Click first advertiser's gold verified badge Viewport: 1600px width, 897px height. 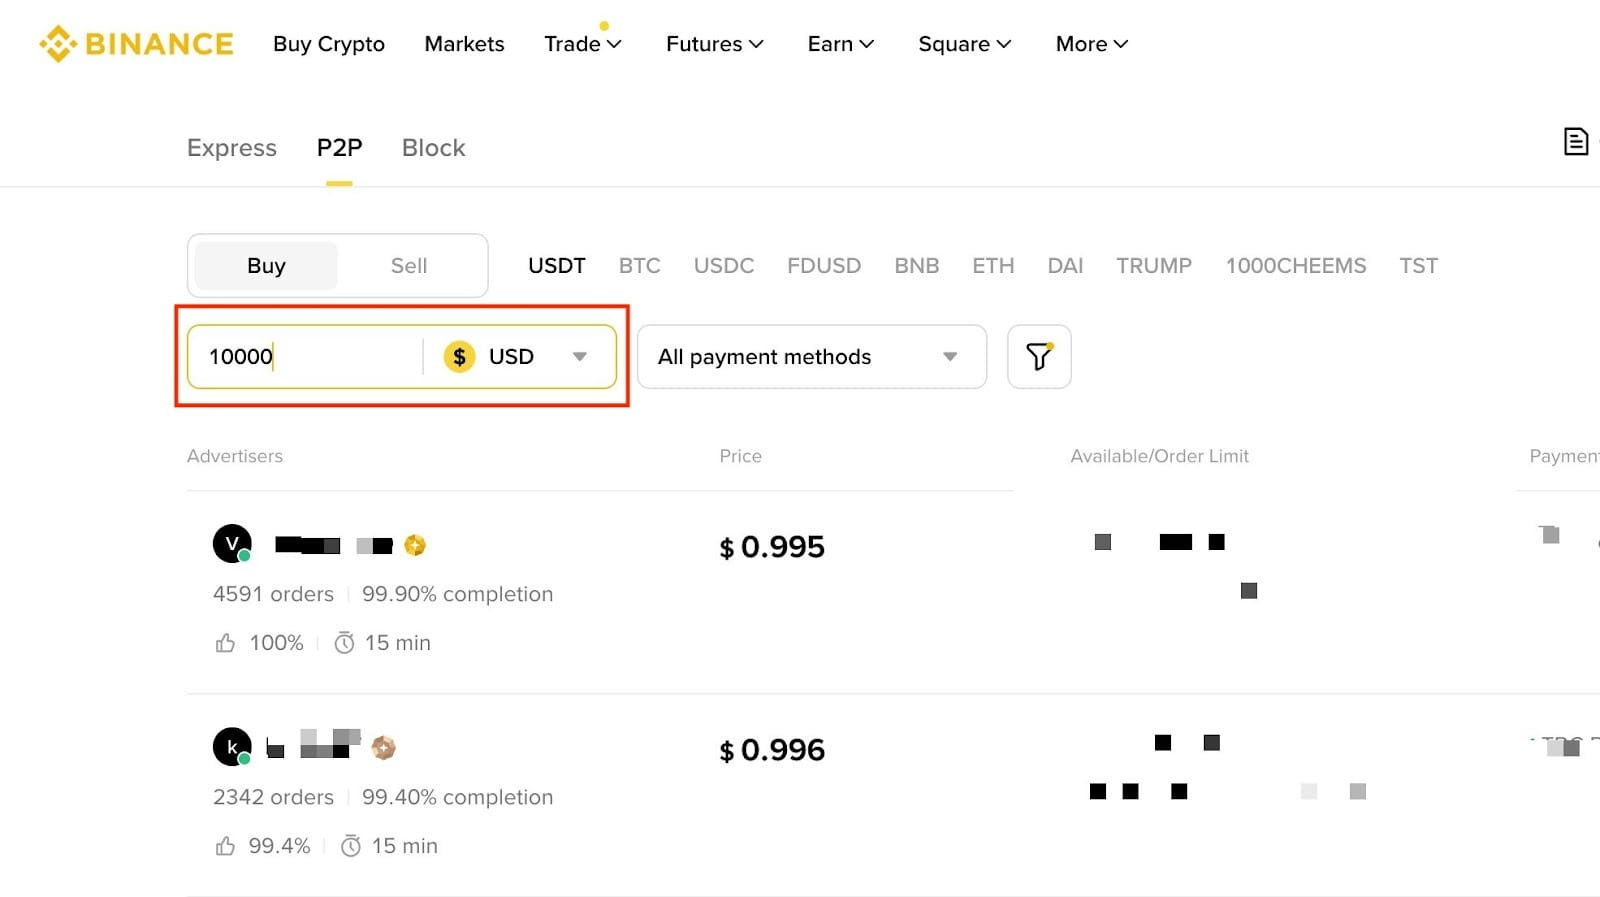415,545
